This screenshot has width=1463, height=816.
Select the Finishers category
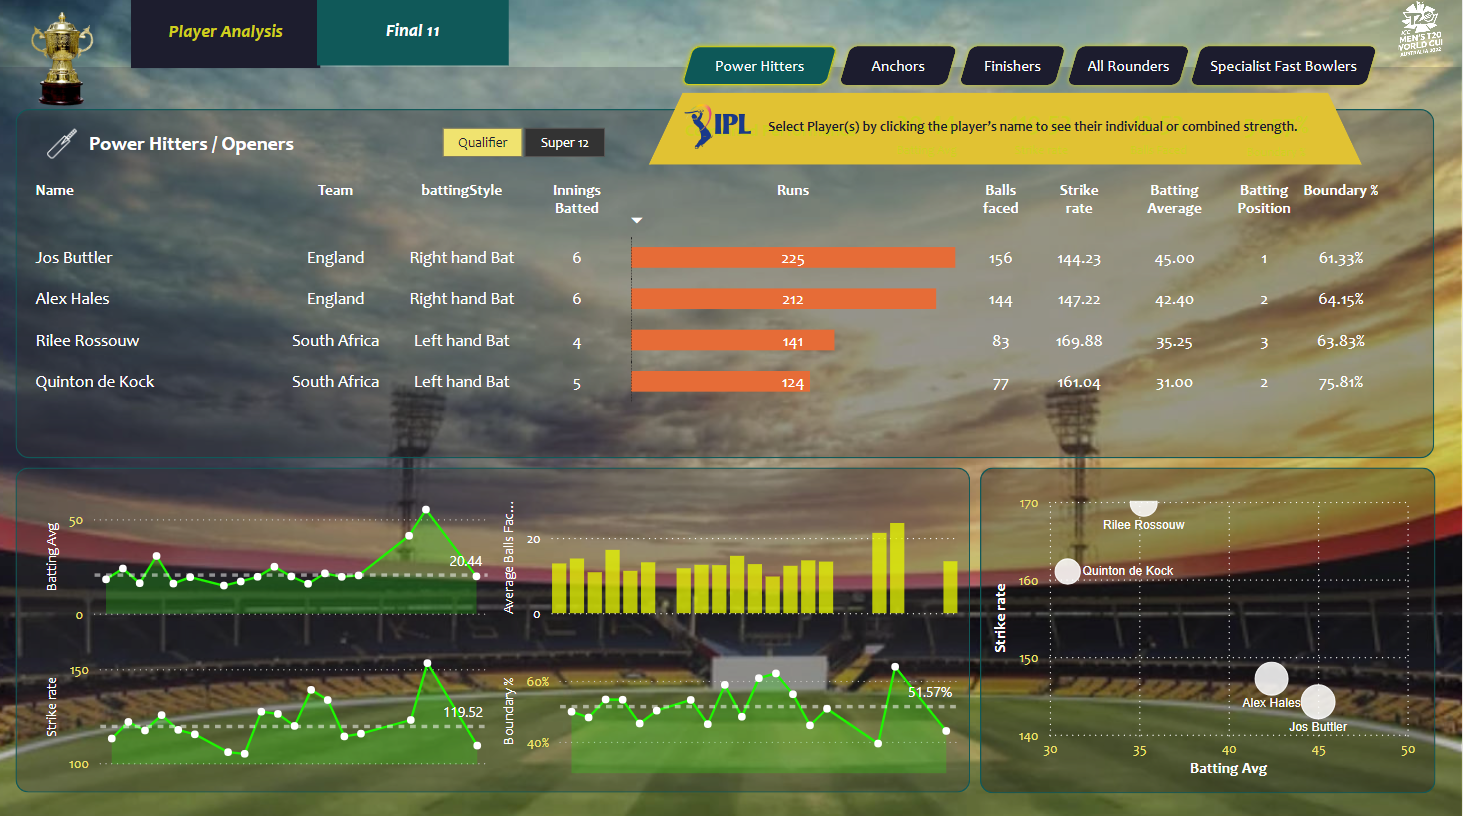click(1012, 66)
